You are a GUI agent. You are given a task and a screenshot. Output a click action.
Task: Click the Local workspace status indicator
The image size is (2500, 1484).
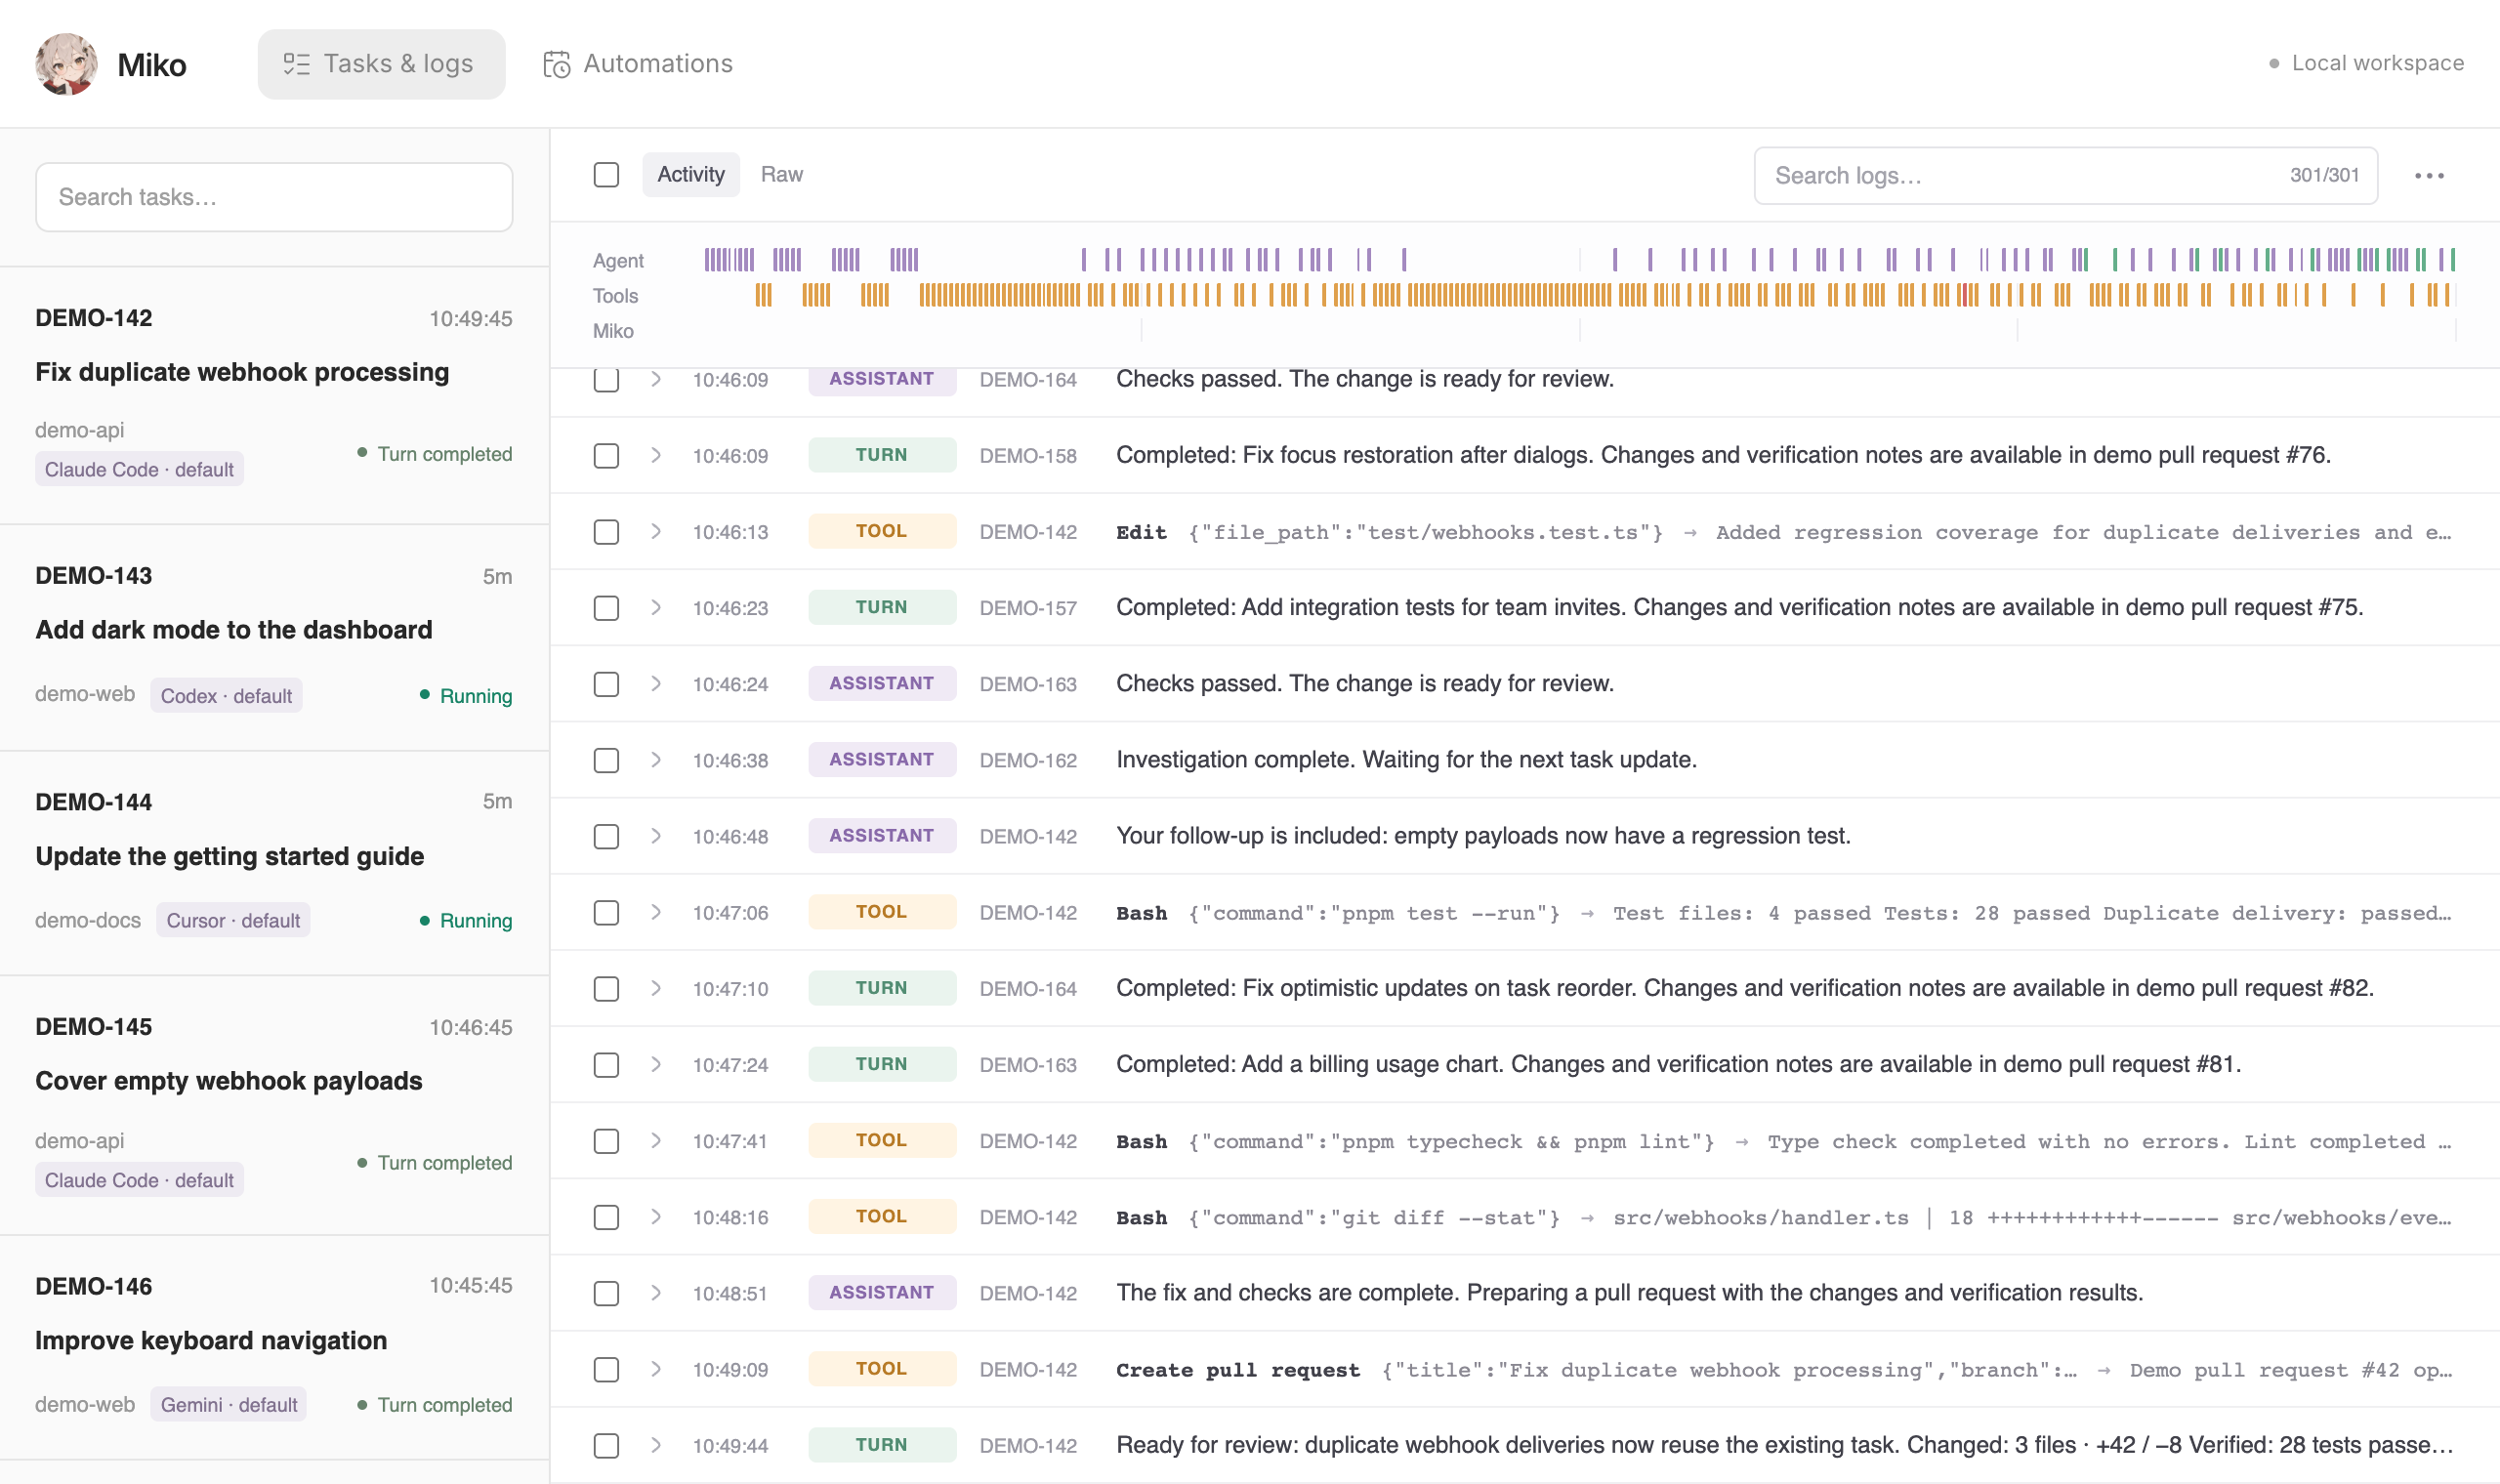(2365, 63)
